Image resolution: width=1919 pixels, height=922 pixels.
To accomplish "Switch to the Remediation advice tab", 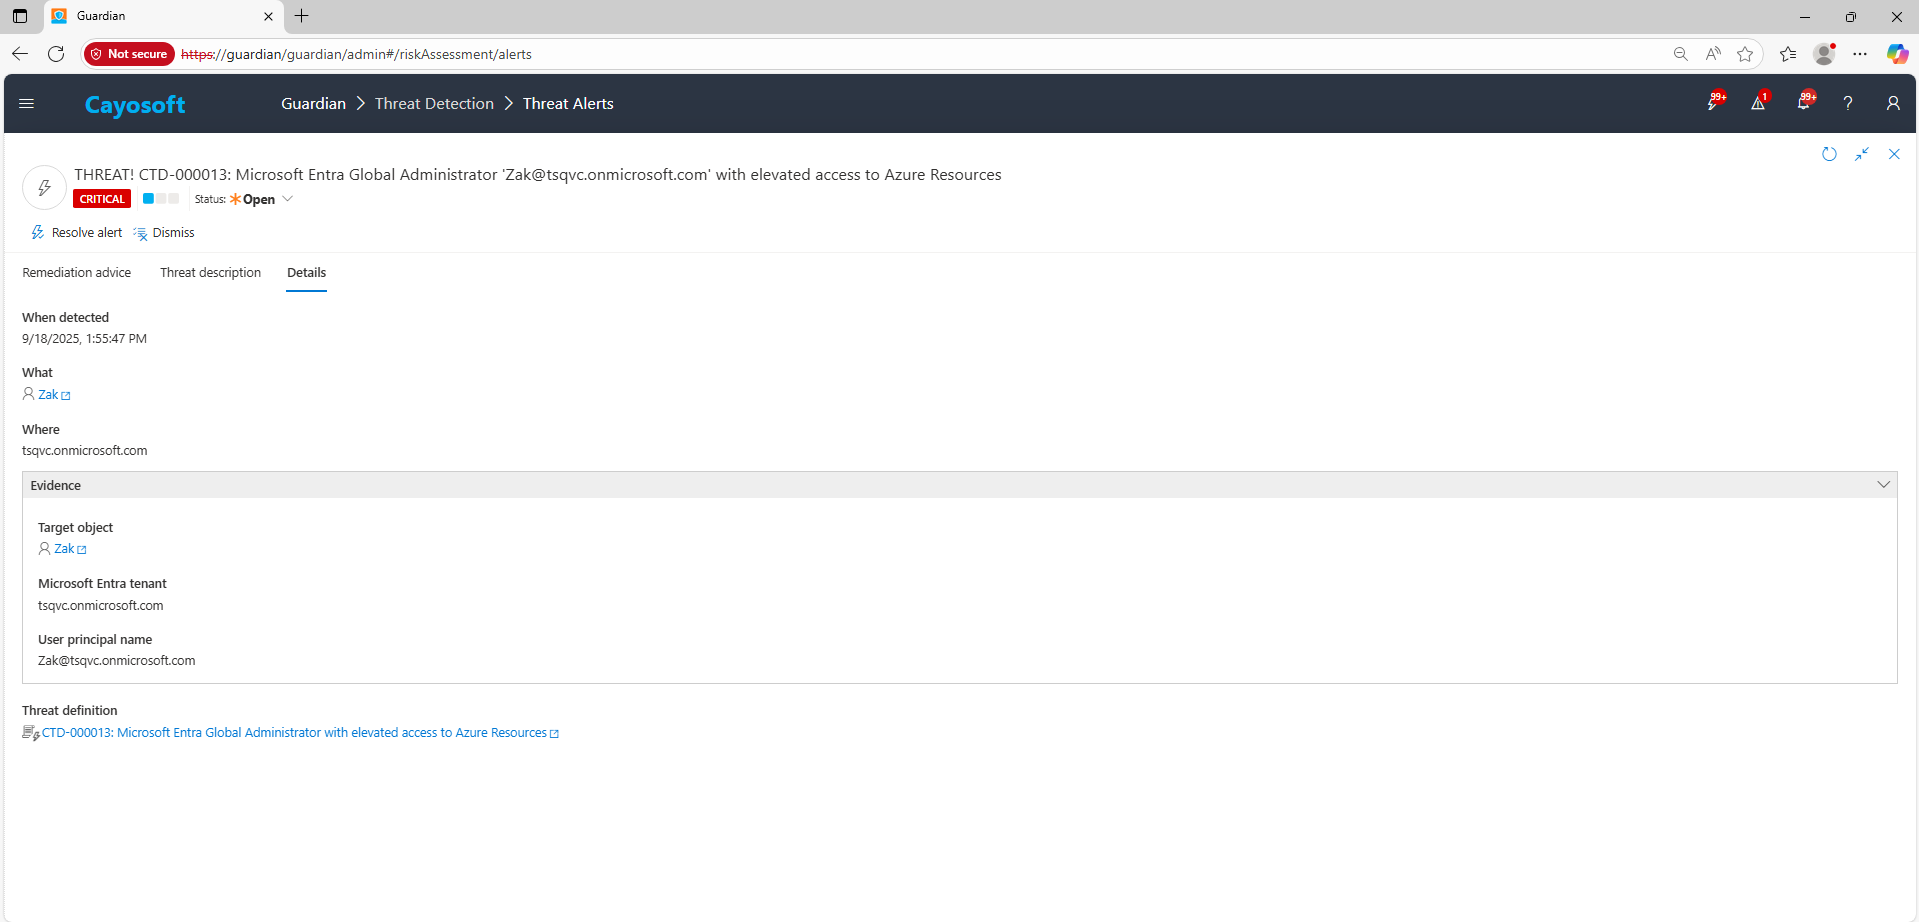I will tap(77, 273).
